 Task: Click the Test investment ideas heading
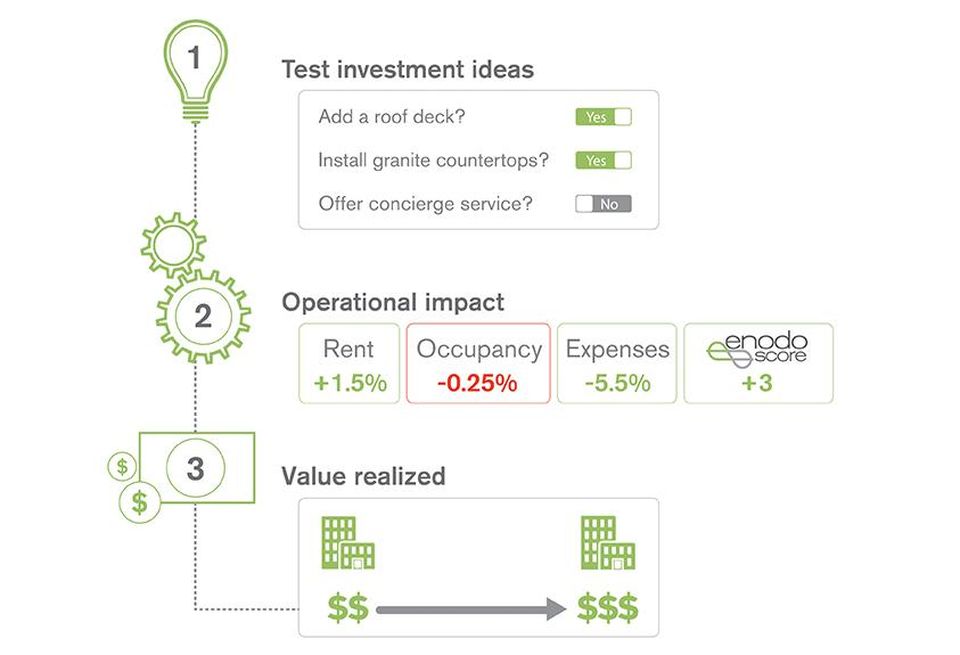[x=408, y=69]
